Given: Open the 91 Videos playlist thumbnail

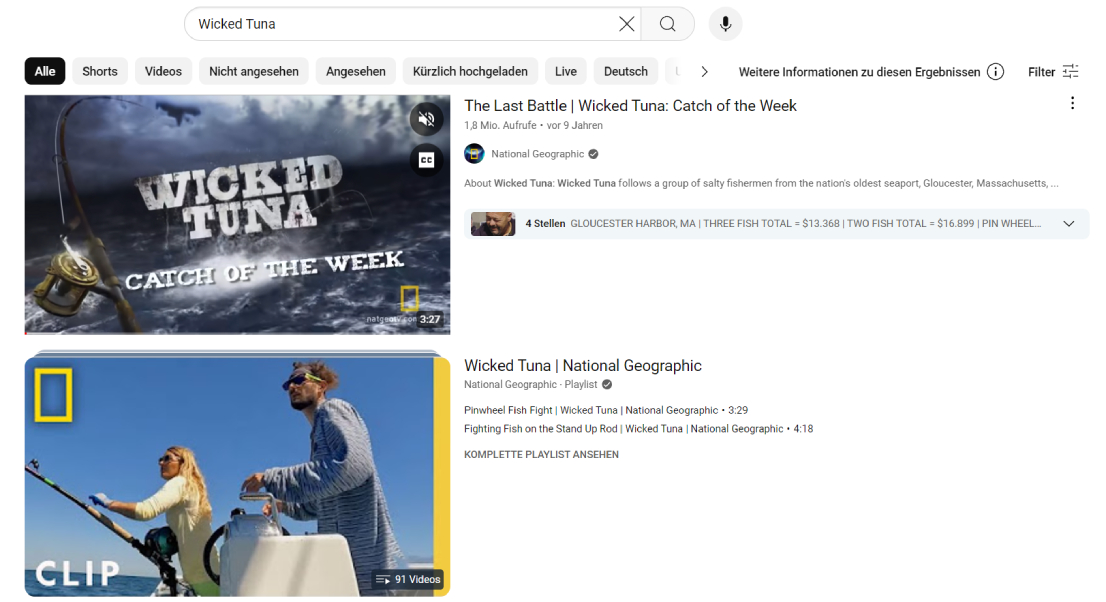Looking at the screenshot, I should point(237,476).
